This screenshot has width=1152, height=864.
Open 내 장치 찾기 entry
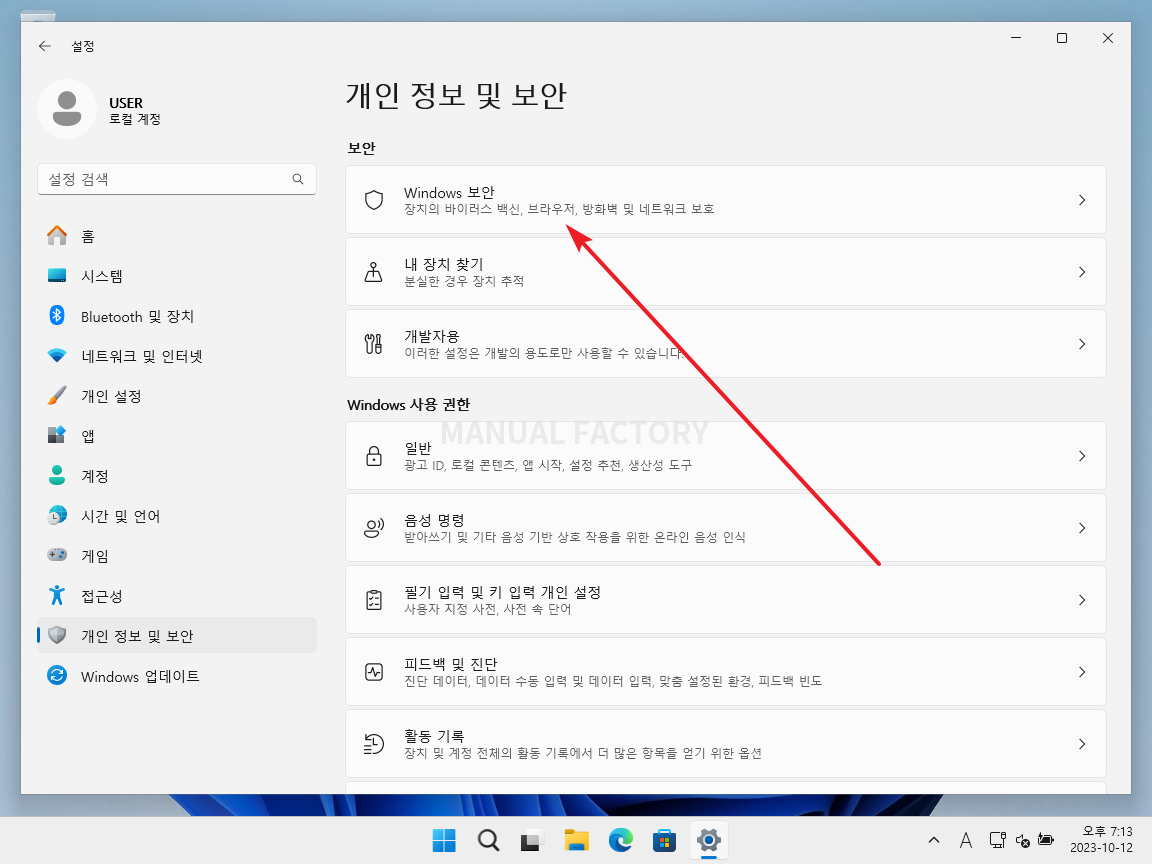pyautogui.click(x=726, y=272)
